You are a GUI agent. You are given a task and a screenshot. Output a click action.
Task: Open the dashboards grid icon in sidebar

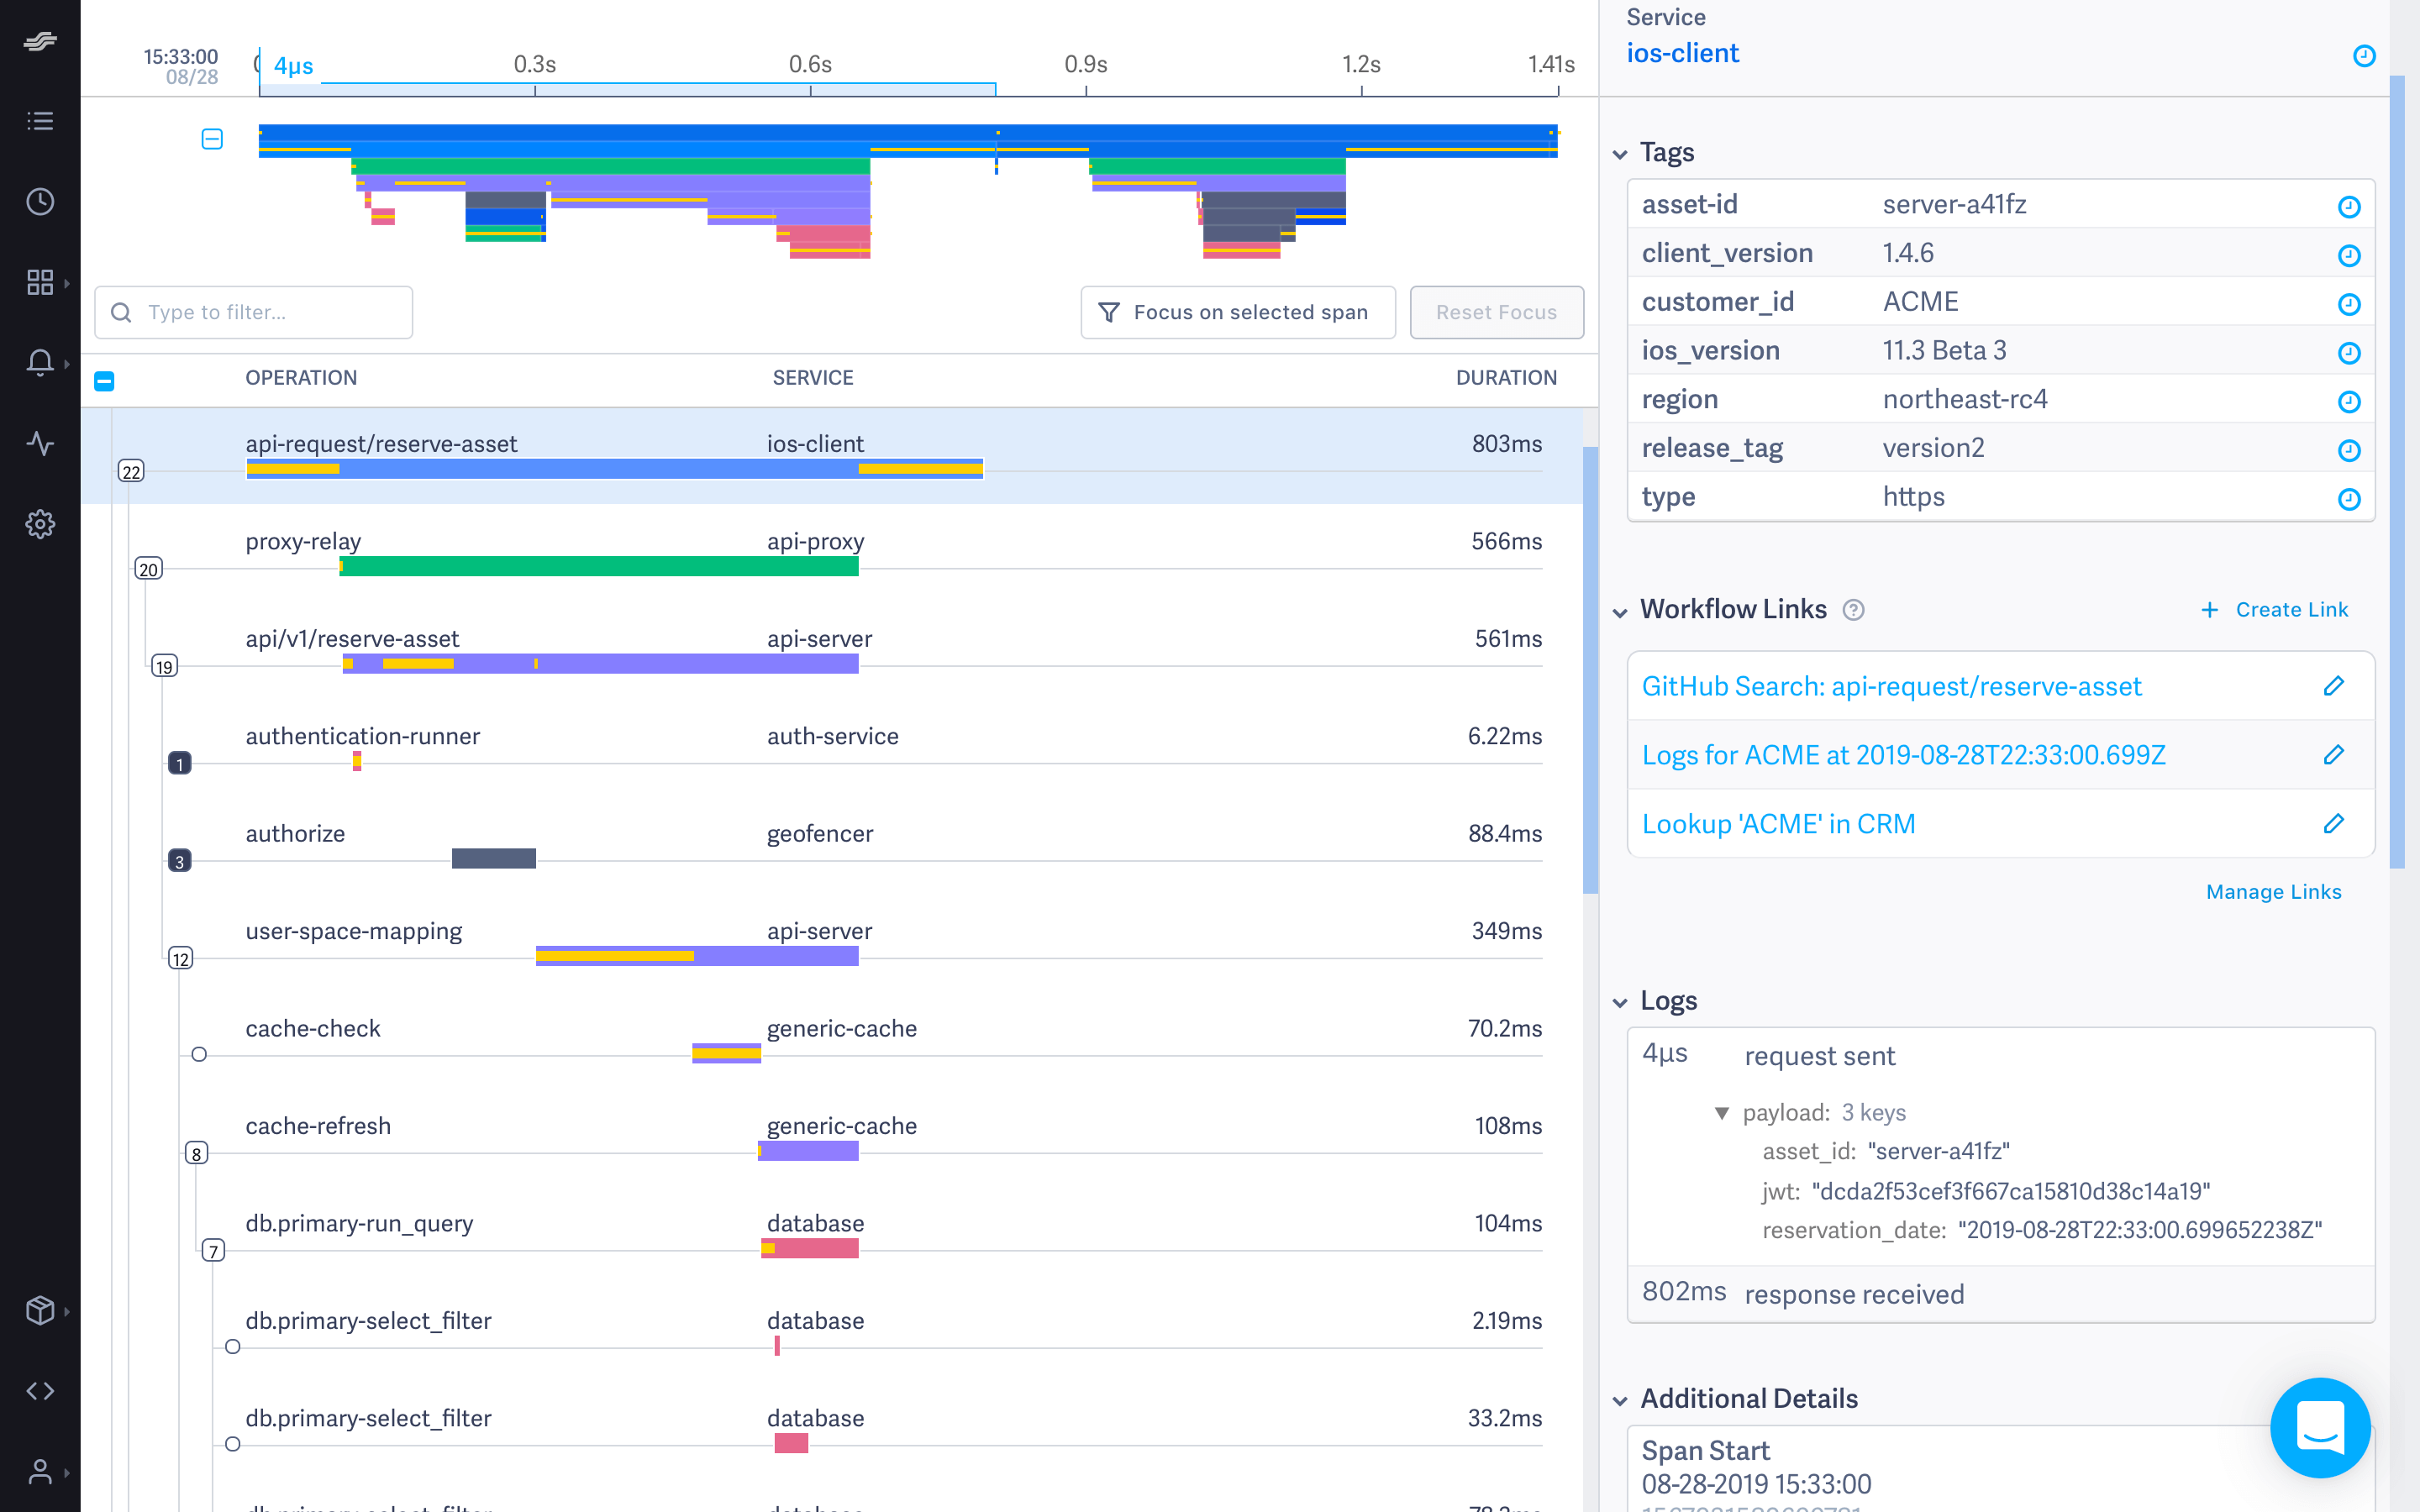click(40, 282)
